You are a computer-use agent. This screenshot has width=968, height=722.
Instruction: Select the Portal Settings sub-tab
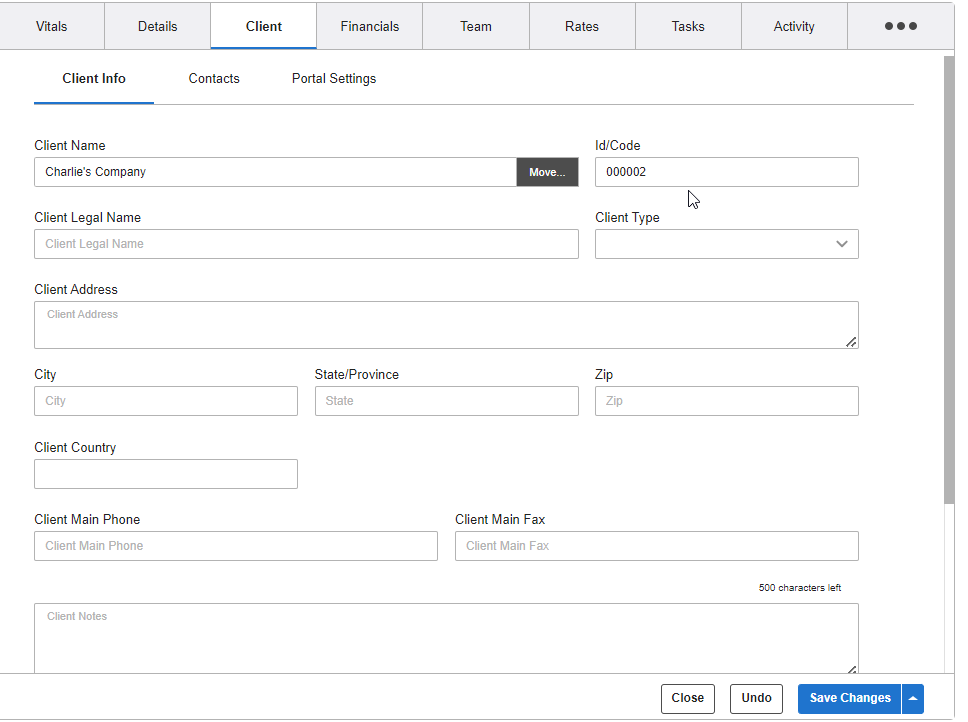(x=333, y=78)
